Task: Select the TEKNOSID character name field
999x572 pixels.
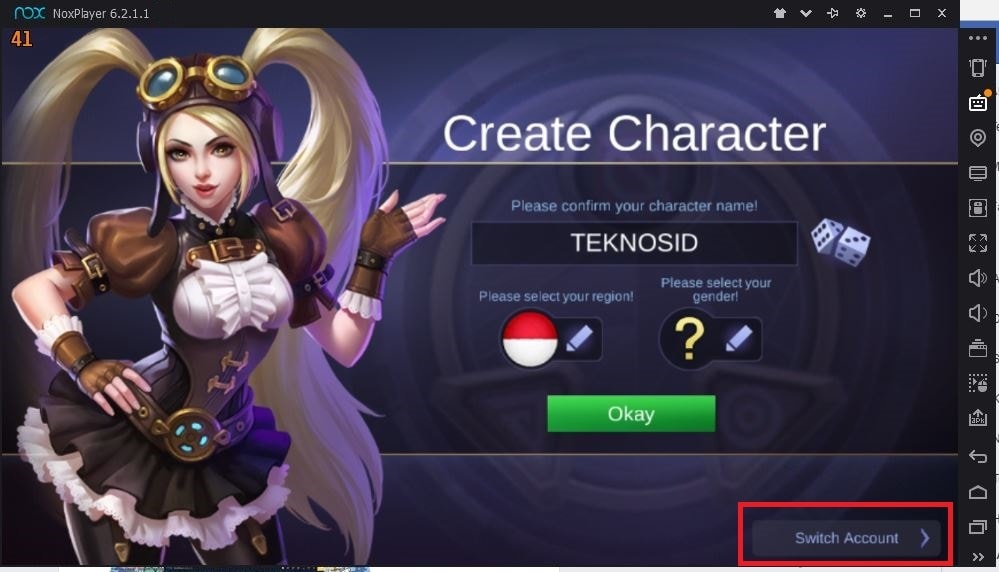Action: (x=634, y=243)
